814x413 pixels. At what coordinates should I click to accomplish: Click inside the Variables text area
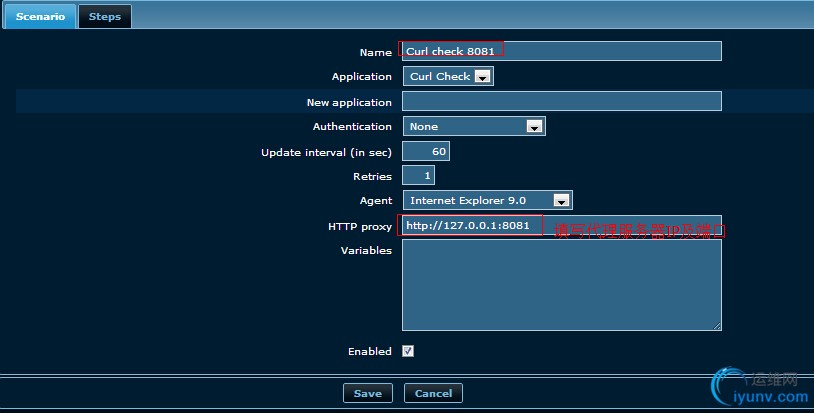click(562, 285)
